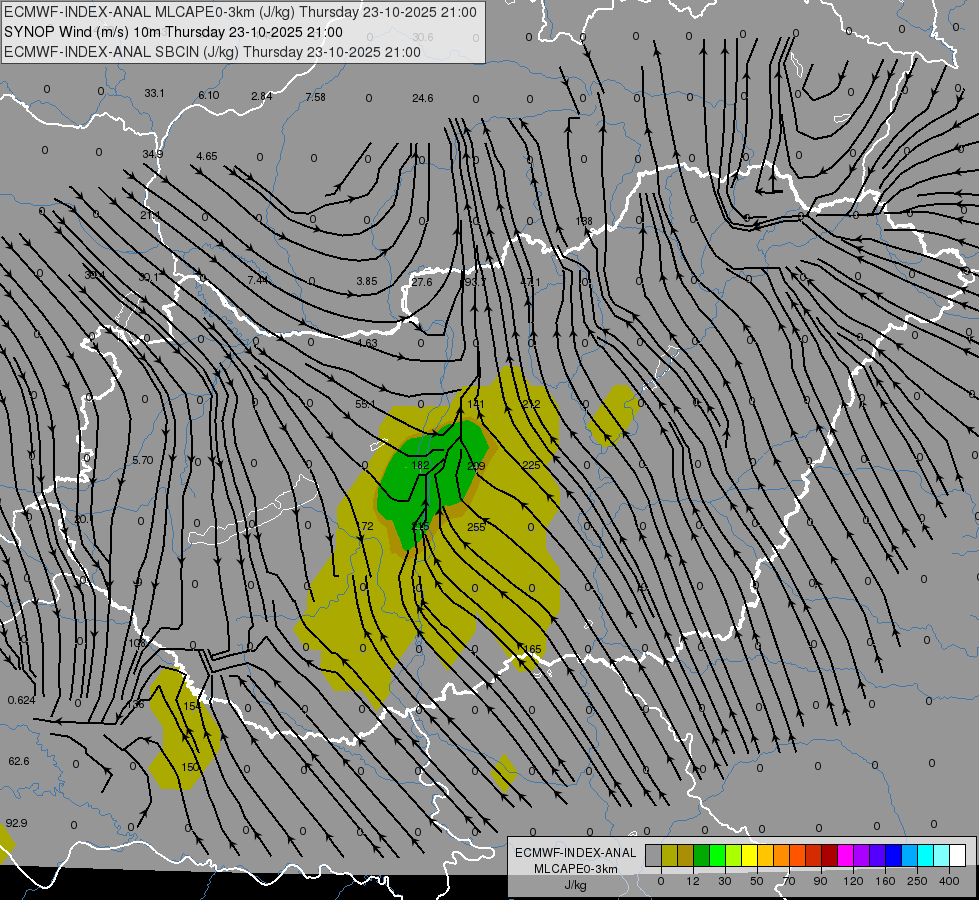Click the 165 value near the border
979x900 pixels.
click(532, 650)
